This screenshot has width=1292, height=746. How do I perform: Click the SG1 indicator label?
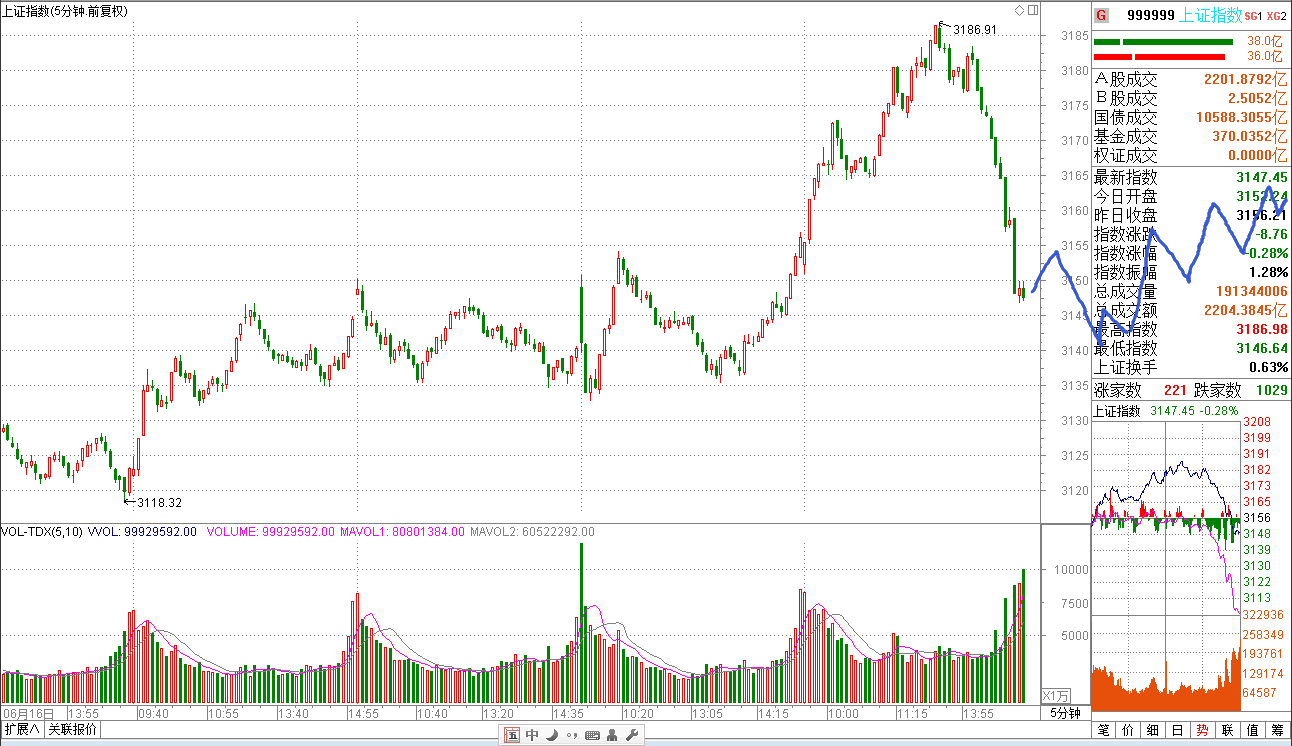1254,16
